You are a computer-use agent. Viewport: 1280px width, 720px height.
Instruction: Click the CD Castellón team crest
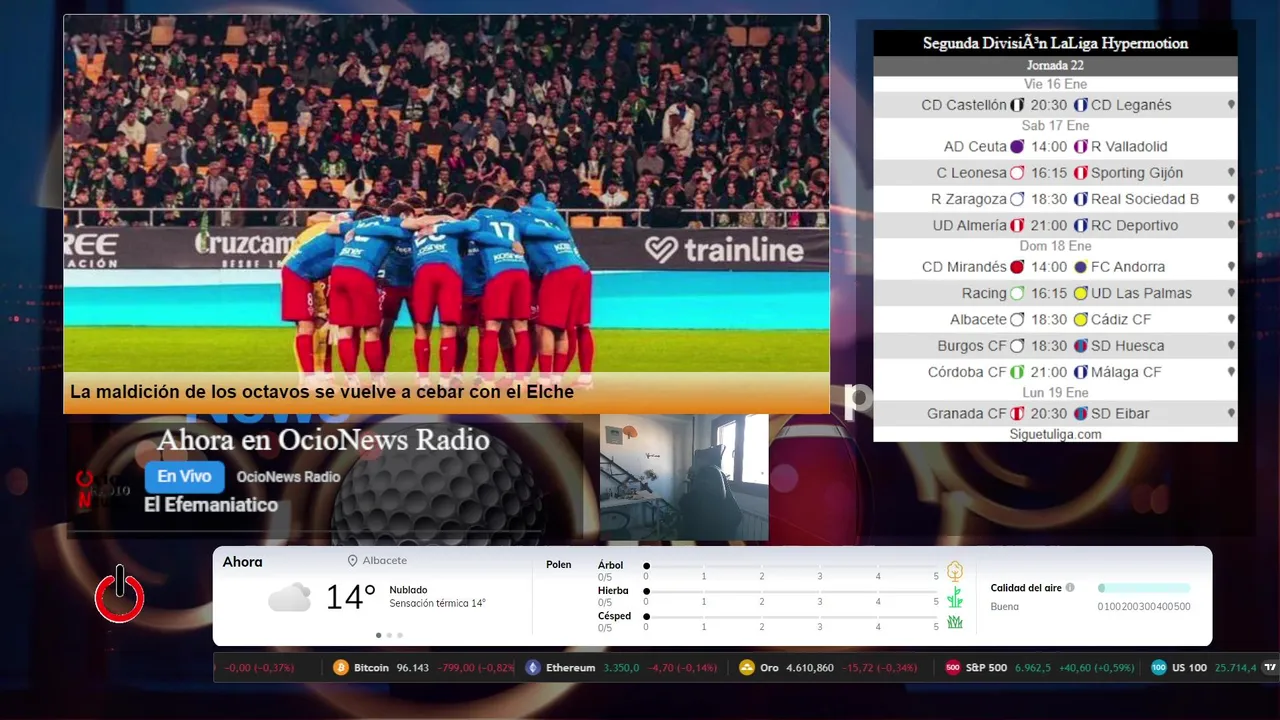1017,105
